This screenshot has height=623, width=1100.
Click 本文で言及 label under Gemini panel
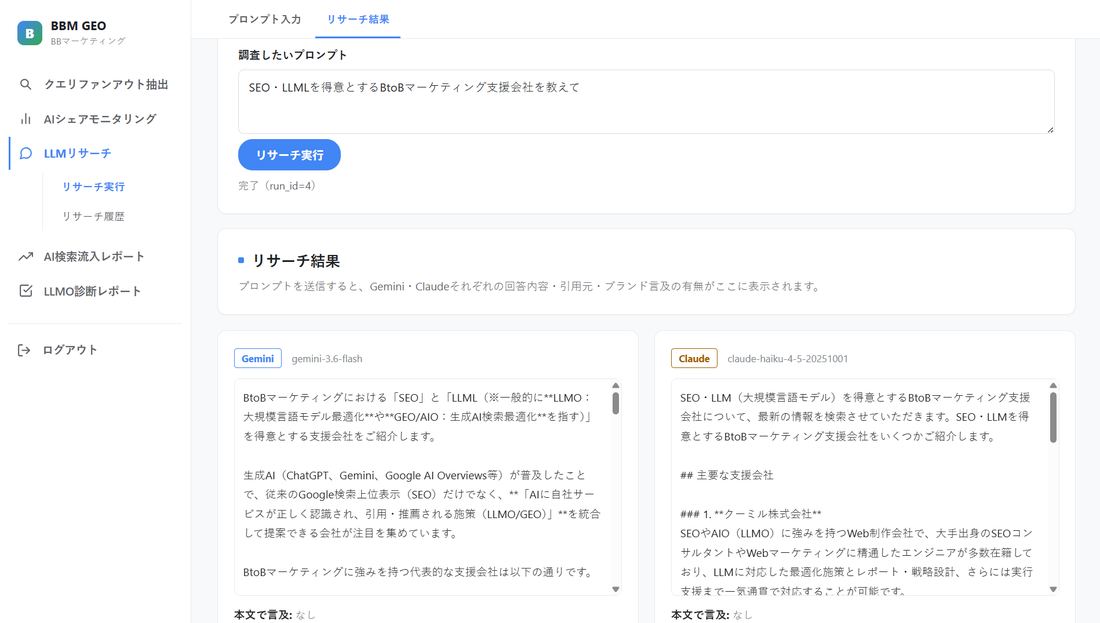click(263, 615)
